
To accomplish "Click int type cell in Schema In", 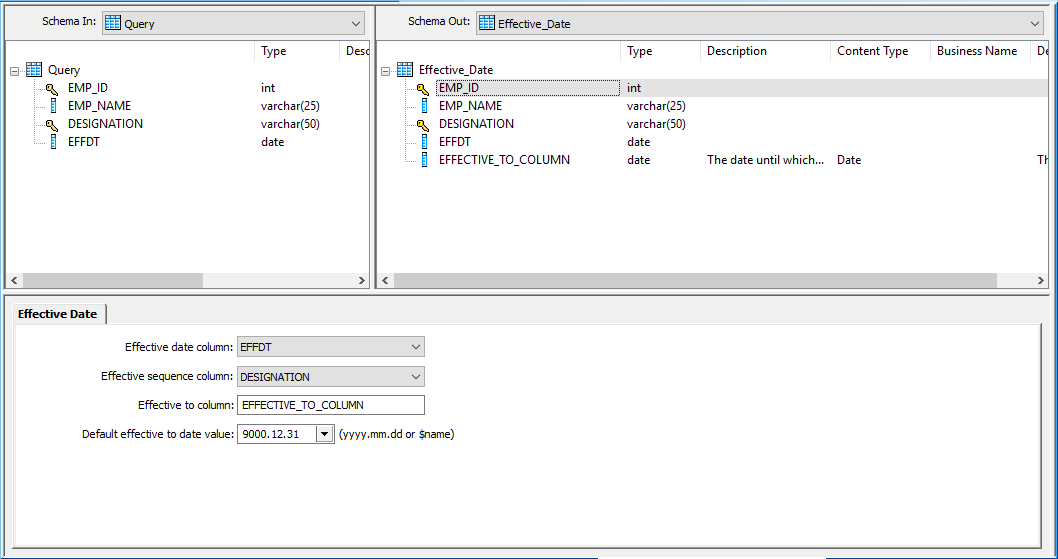I will pyautogui.click(x=268, y=88).
